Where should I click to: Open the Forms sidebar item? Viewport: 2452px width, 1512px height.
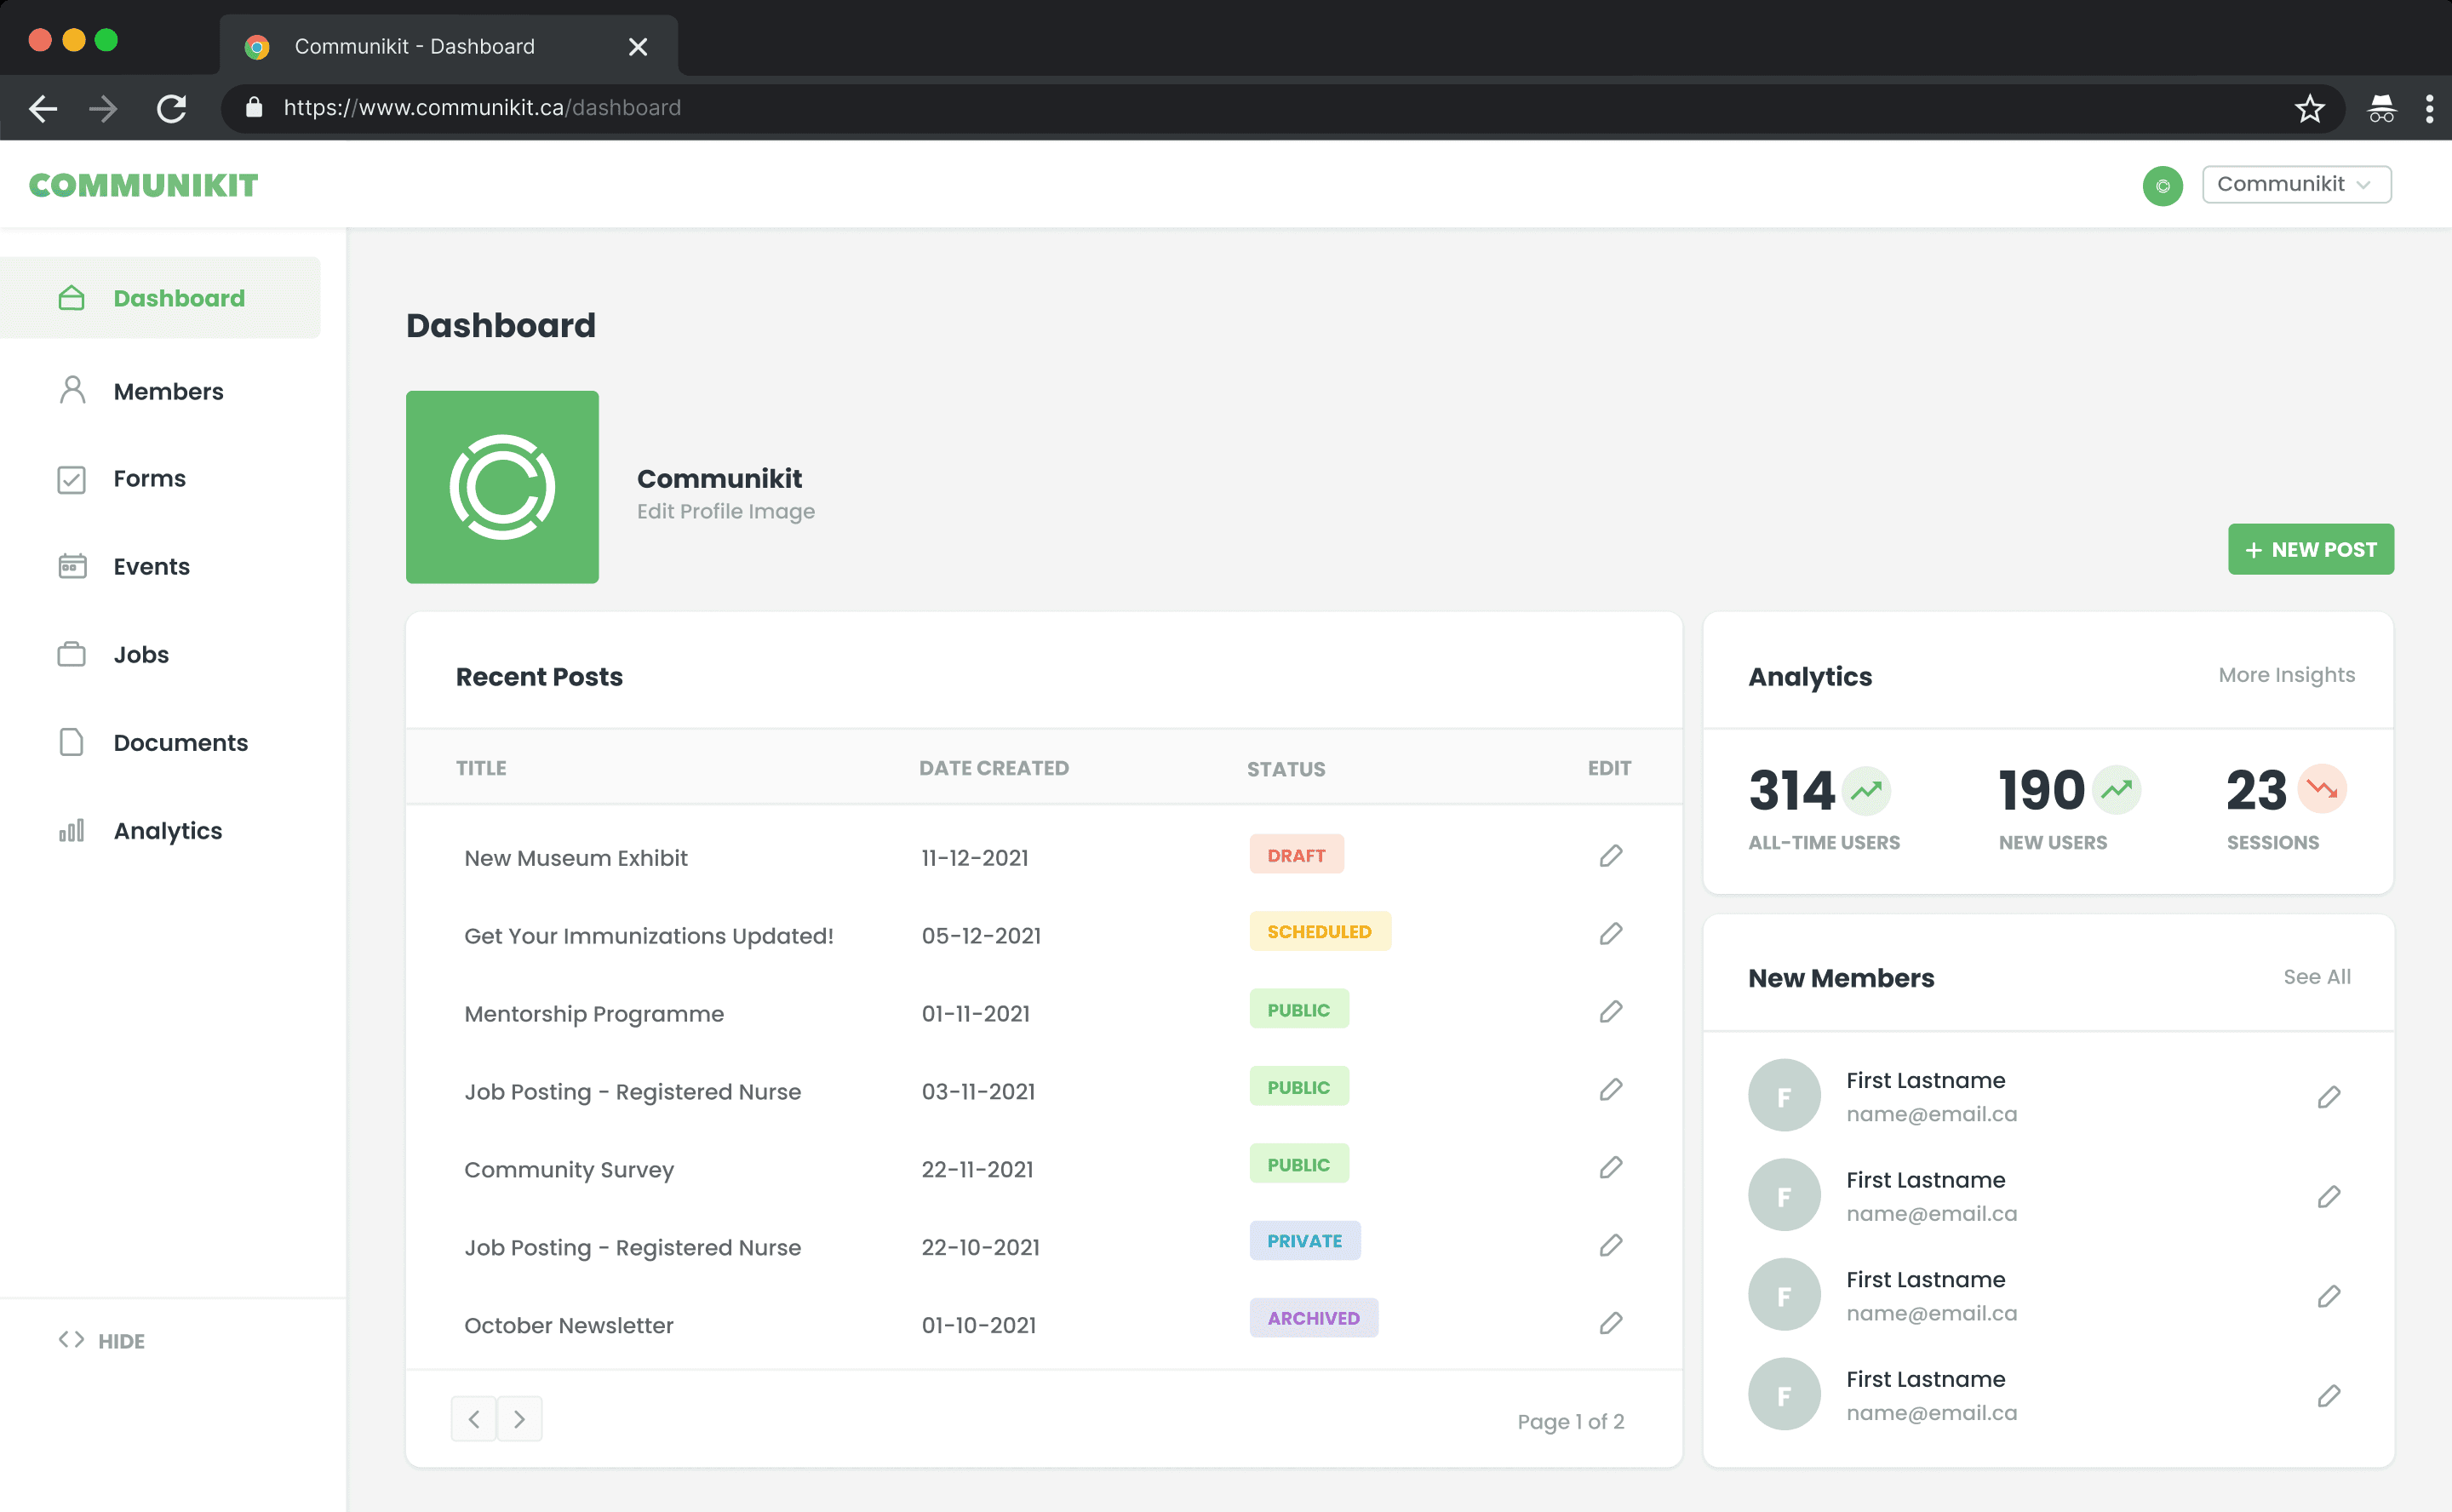(x=149, y=478)
